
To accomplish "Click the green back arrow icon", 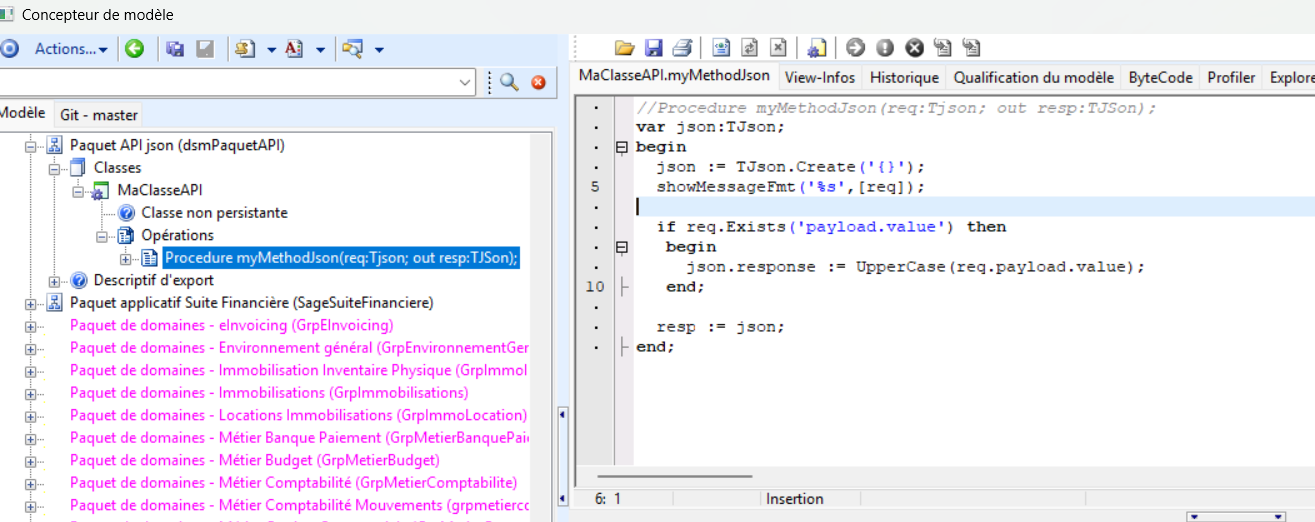I will [134, 48].
